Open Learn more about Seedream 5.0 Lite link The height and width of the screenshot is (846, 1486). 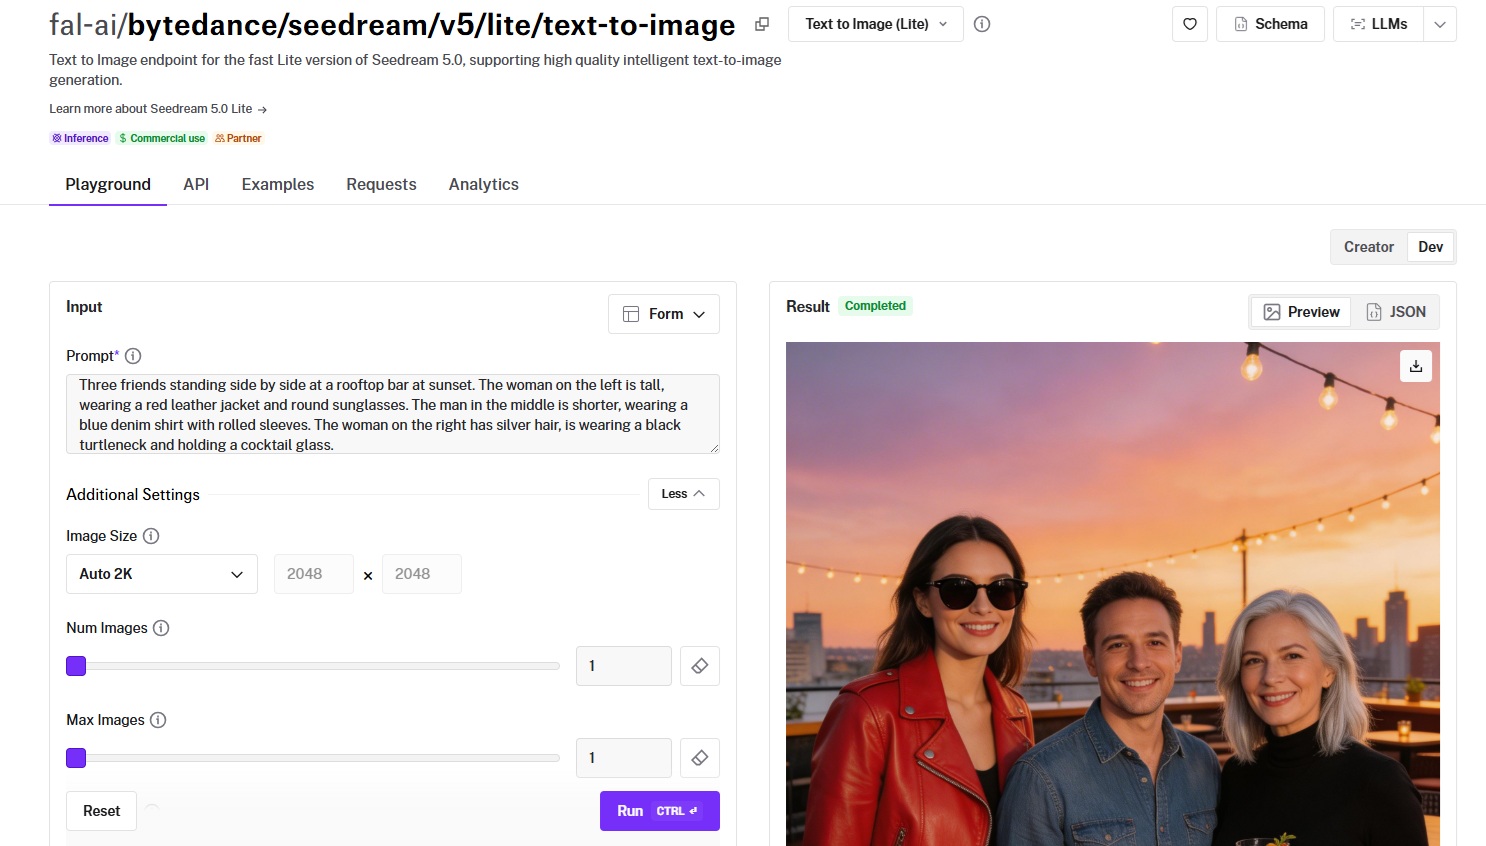coord(158,109)
